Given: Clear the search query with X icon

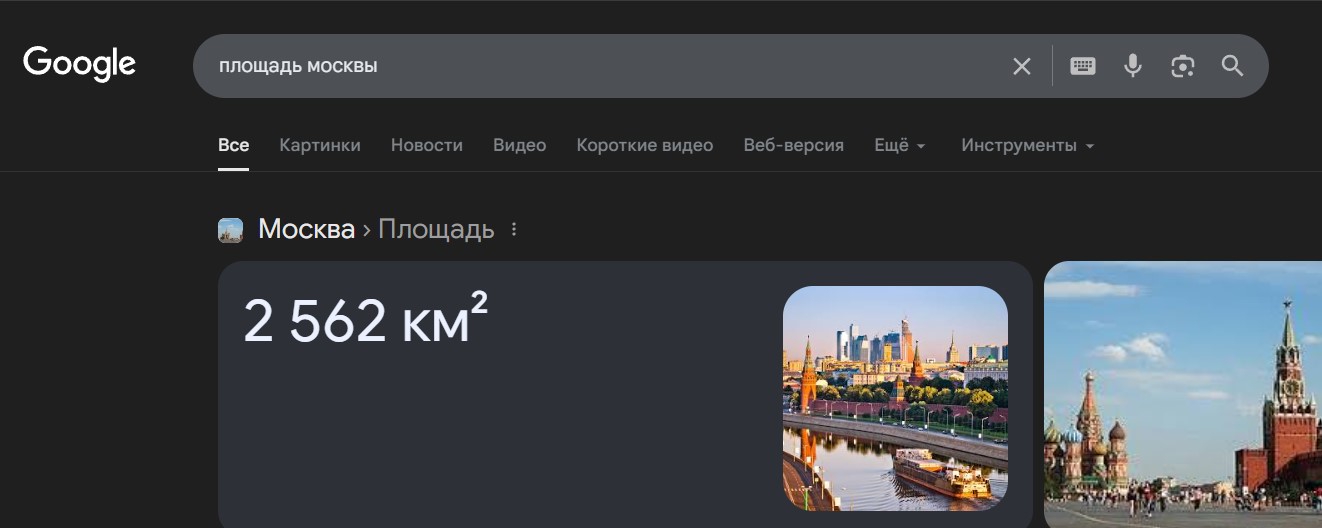Looking at the screenshot, I should point(1021,66).
